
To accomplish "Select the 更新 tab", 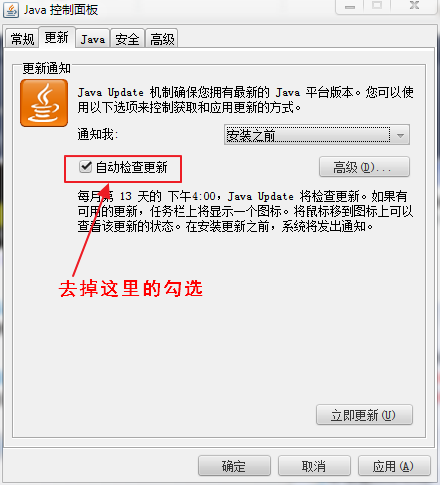I will coord(57,37).
